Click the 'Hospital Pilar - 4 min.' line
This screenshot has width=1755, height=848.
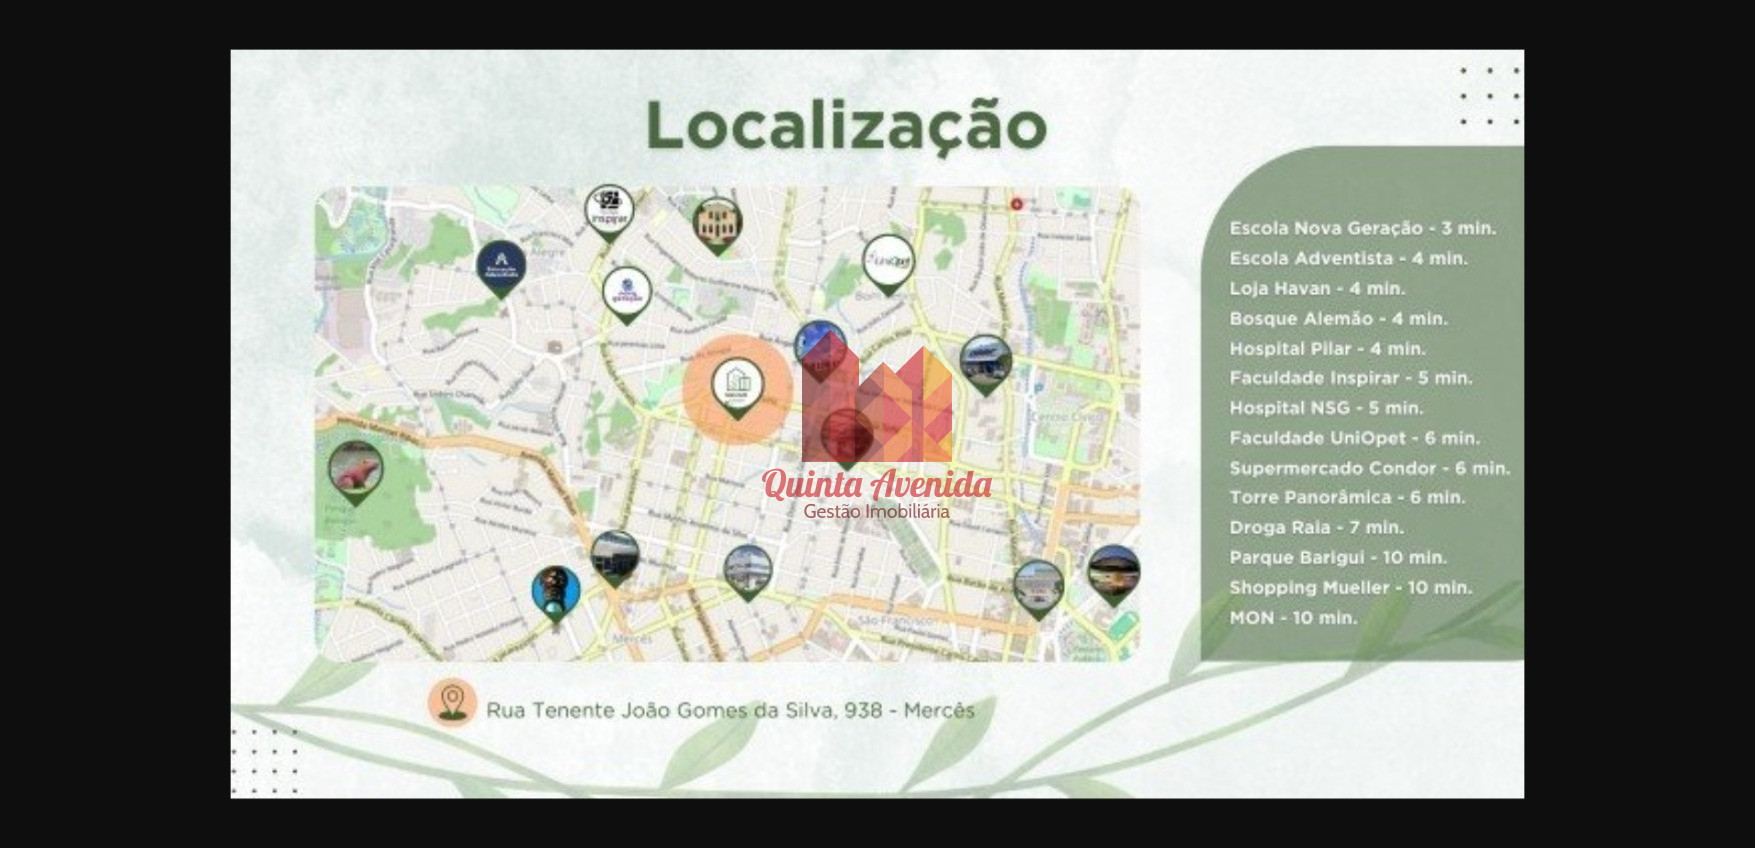click(1327, 349)
